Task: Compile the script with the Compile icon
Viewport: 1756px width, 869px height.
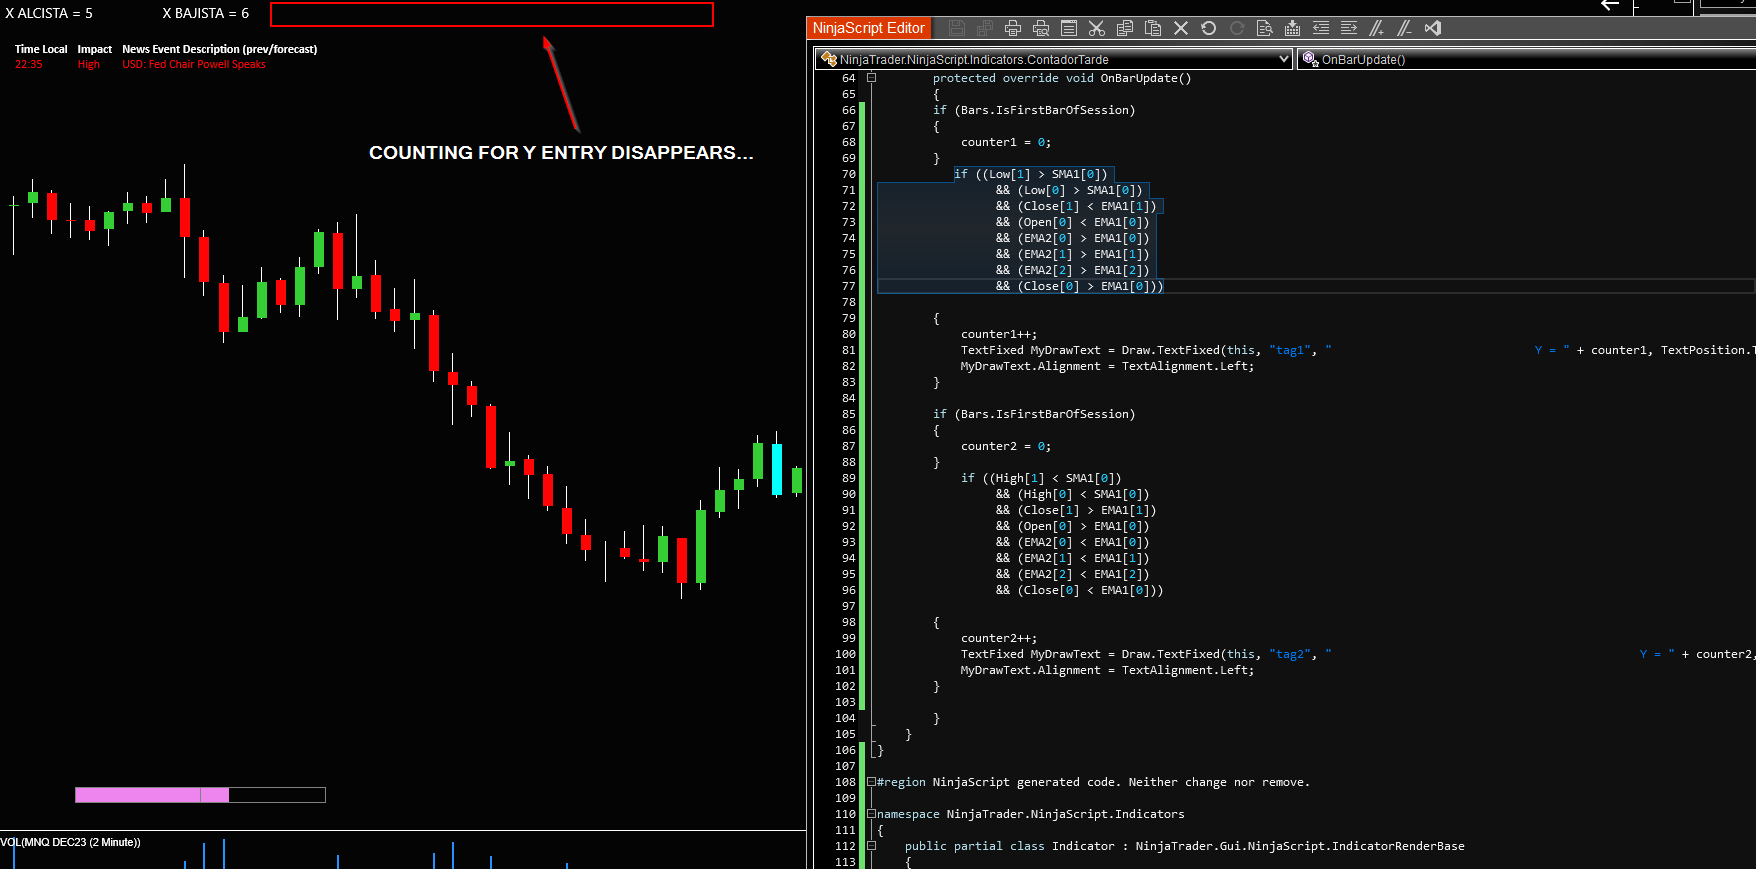Action: click(1293, 28)
